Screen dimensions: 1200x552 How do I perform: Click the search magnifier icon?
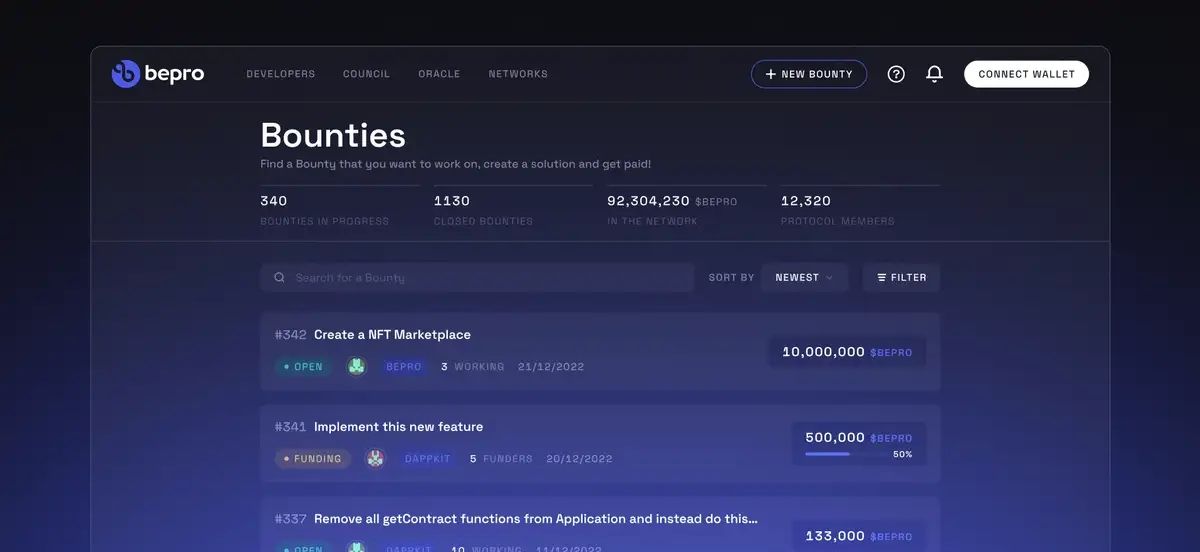(x=279, y=278)
